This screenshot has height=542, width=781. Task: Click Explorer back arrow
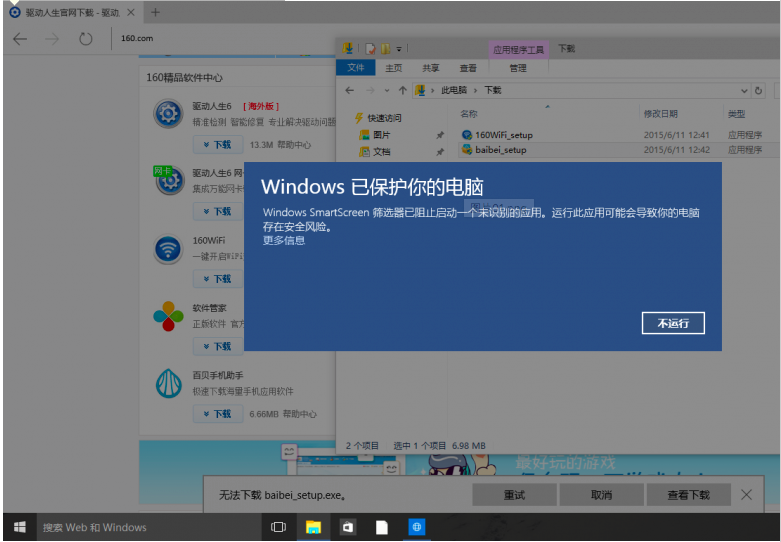[350, 90]
